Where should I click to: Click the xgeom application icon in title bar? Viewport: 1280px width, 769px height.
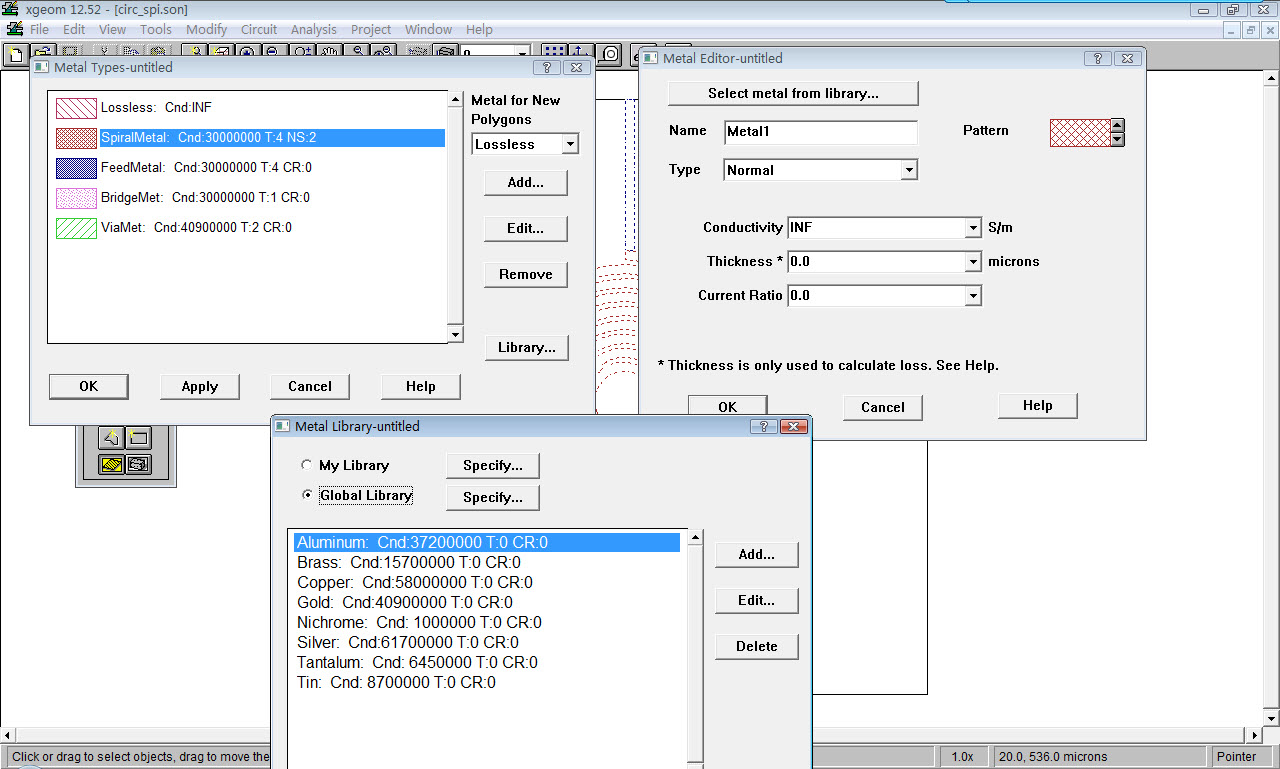point(11,9)
